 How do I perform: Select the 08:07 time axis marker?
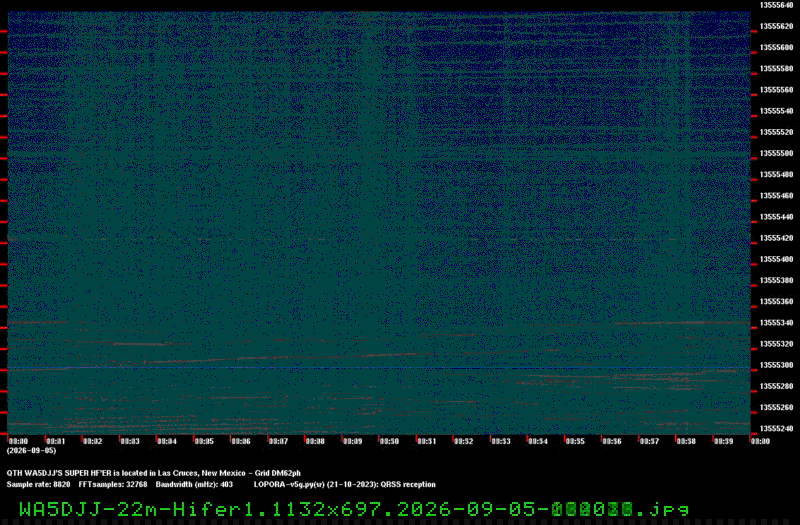(278, 441)
